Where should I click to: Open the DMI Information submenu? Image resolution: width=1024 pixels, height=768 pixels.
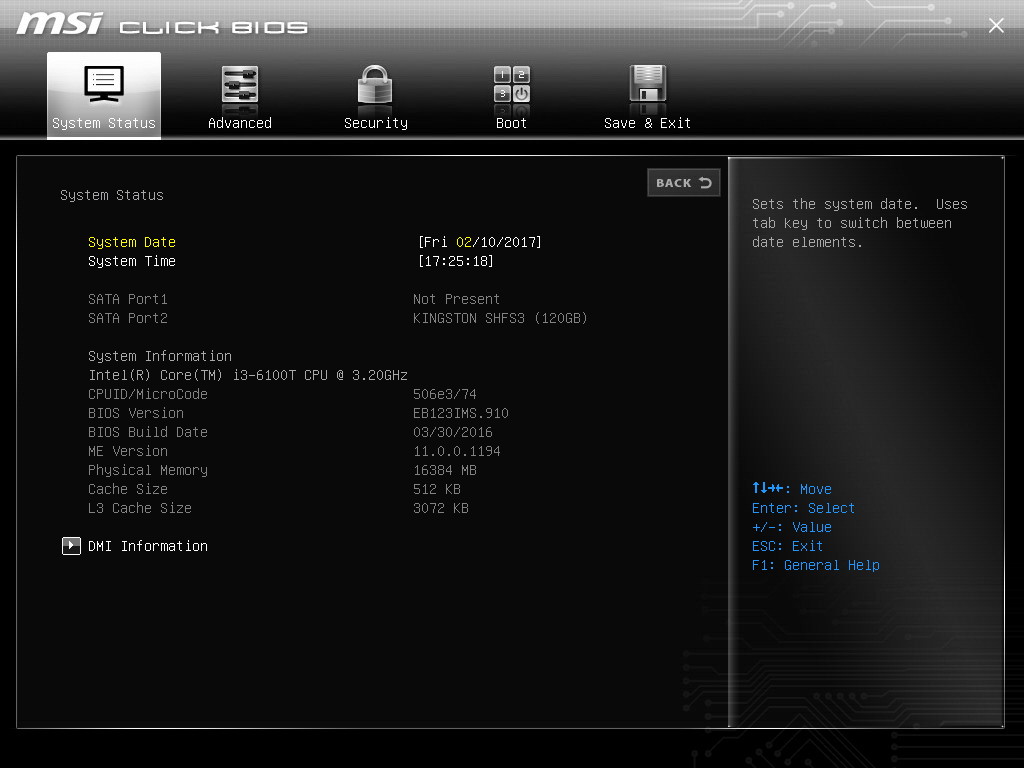tap(148, 546)
